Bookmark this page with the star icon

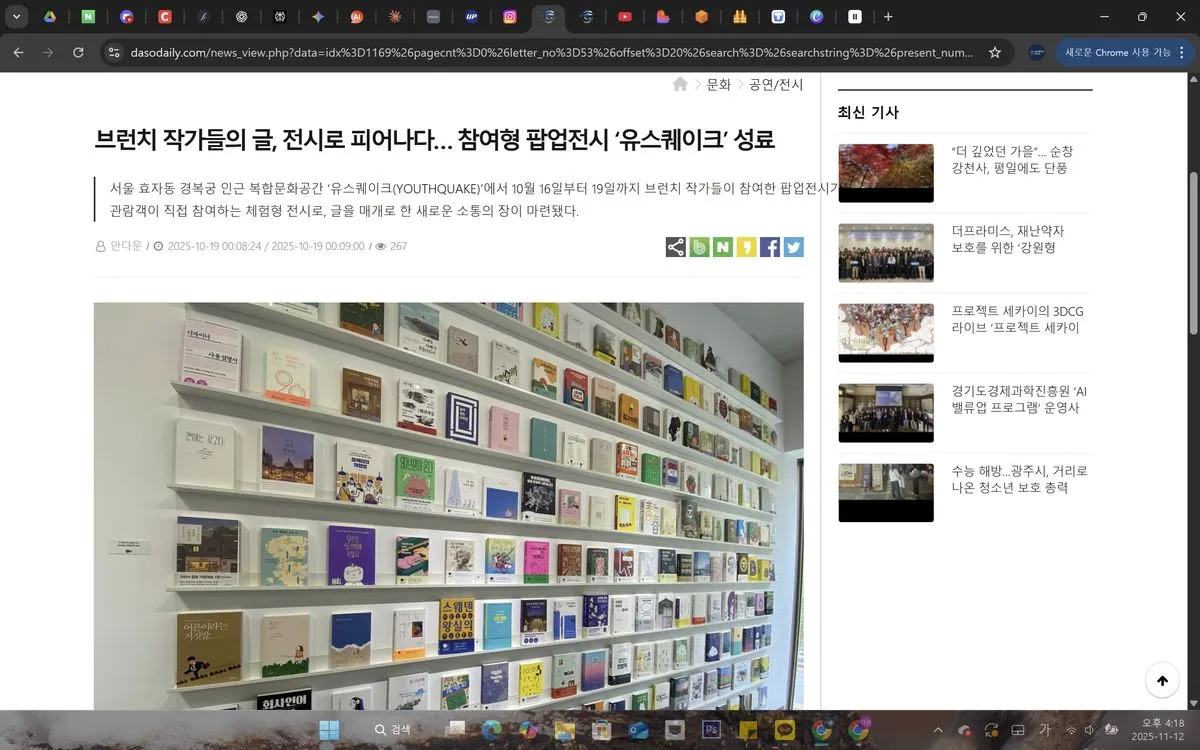pos(994,52)
